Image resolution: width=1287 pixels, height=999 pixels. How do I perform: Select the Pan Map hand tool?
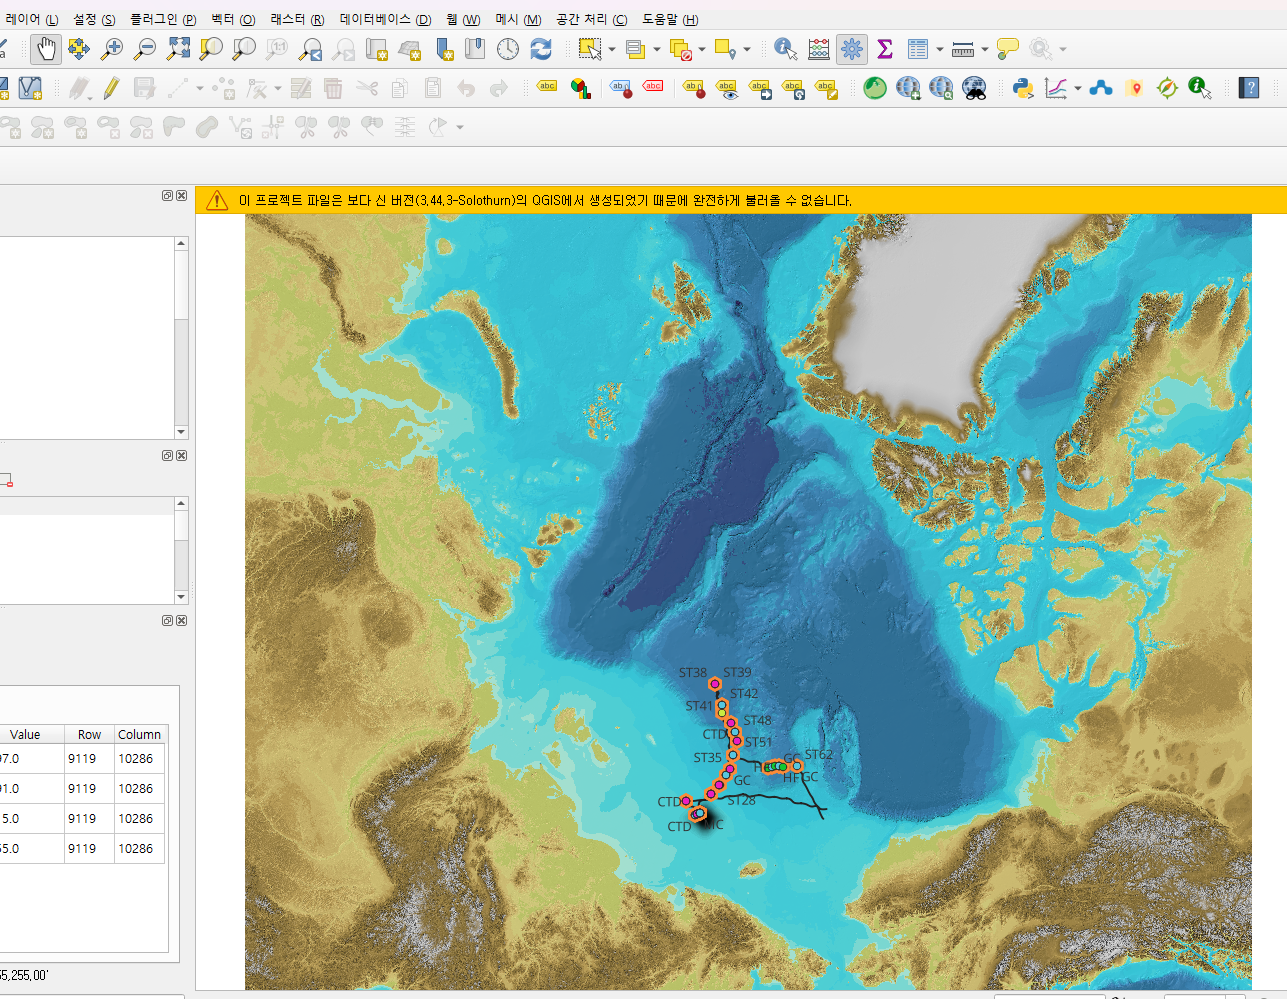[46, 48]
